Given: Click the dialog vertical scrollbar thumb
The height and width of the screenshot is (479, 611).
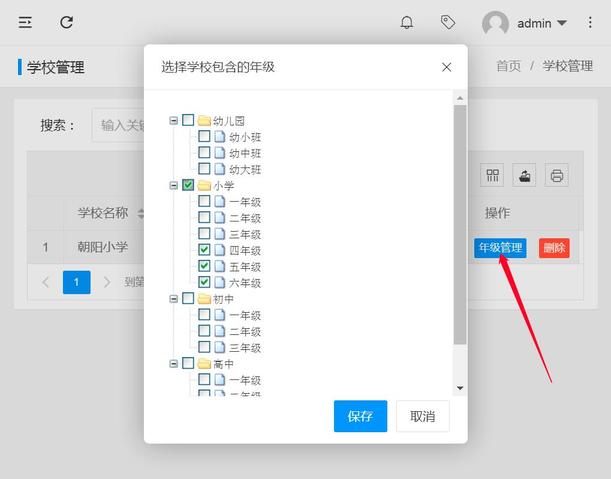Looking at the screenshot, I should point(460,224).
